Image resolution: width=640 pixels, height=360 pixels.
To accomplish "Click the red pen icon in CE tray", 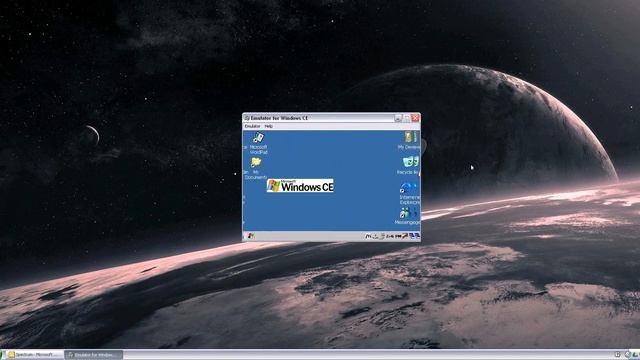I will (x=405, y=236).
